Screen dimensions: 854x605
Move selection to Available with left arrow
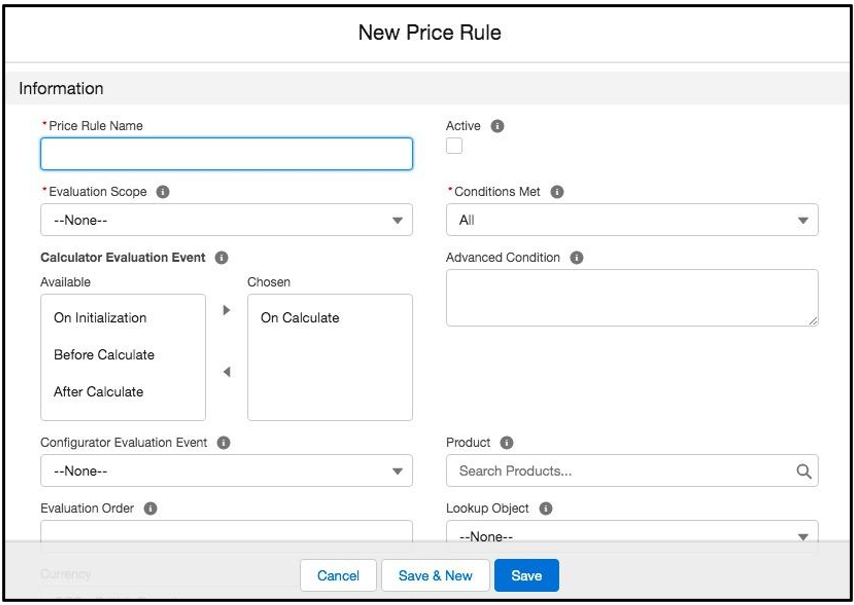[x=226, y=372]
